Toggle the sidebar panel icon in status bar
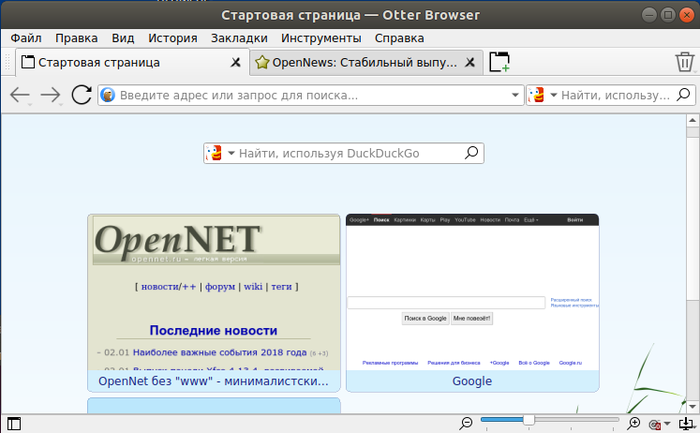700x433 pixels. point(14,423)
